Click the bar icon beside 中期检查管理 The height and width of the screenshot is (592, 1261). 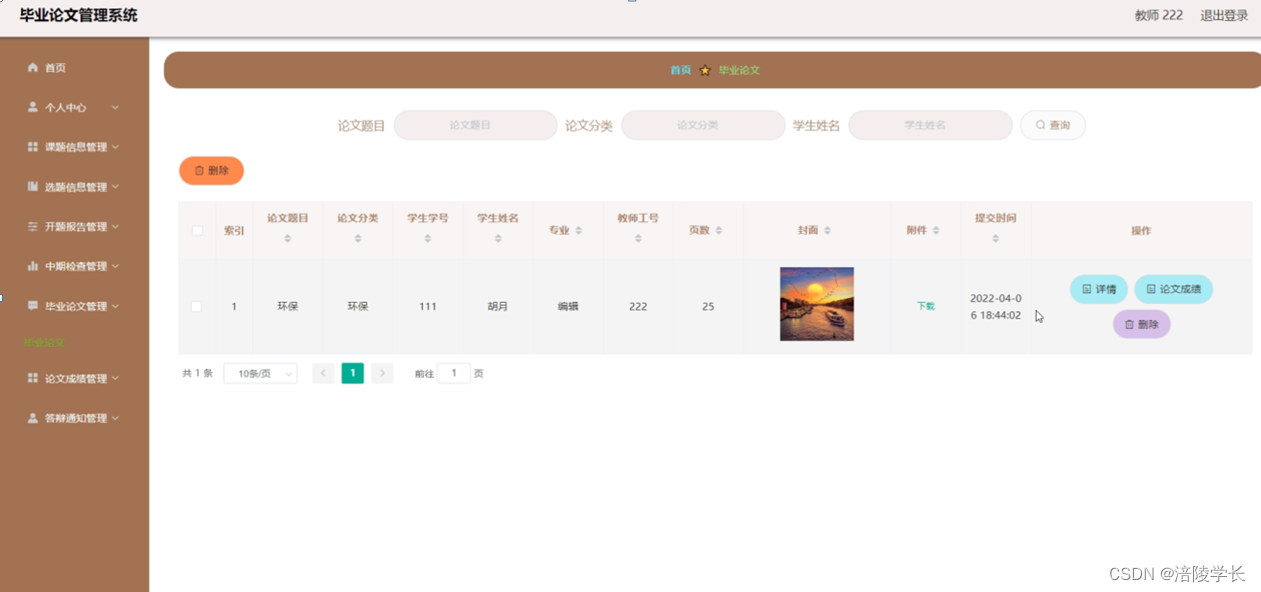point(33,266)
